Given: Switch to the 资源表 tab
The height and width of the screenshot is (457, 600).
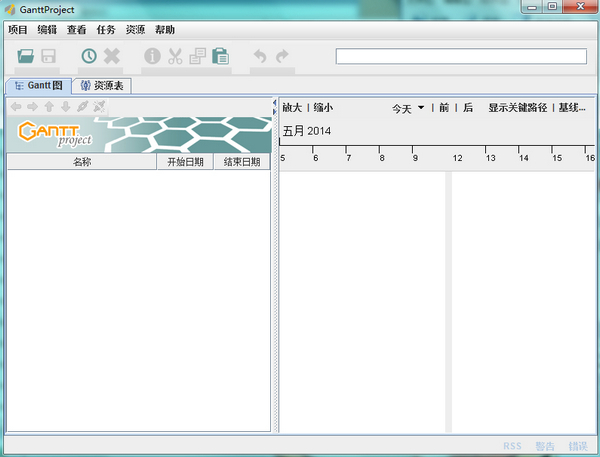Looking at the screenshot, I should tap(102, 85).
